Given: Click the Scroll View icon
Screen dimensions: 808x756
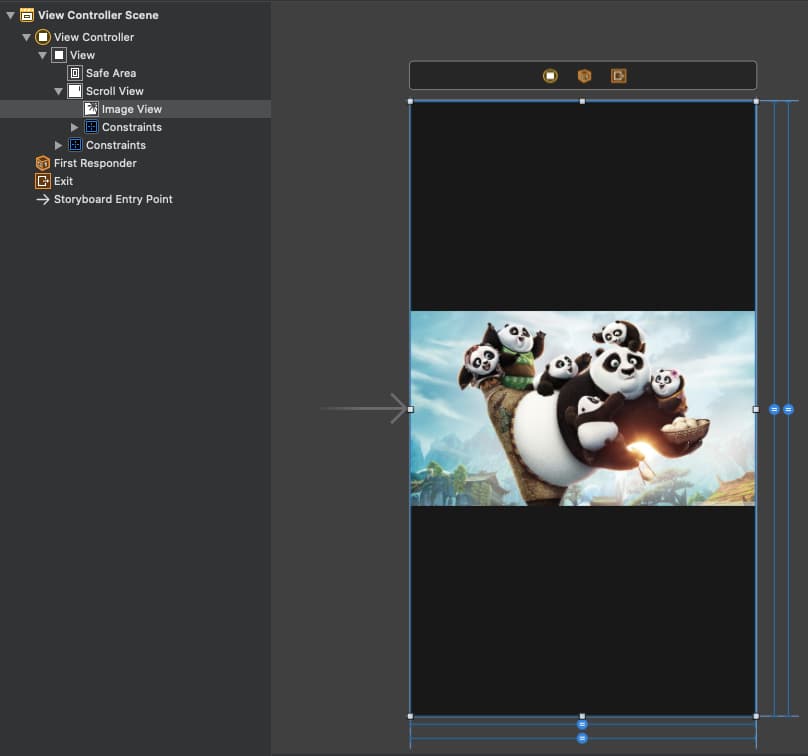Looking at the screenshot, I should pos(75,91).
